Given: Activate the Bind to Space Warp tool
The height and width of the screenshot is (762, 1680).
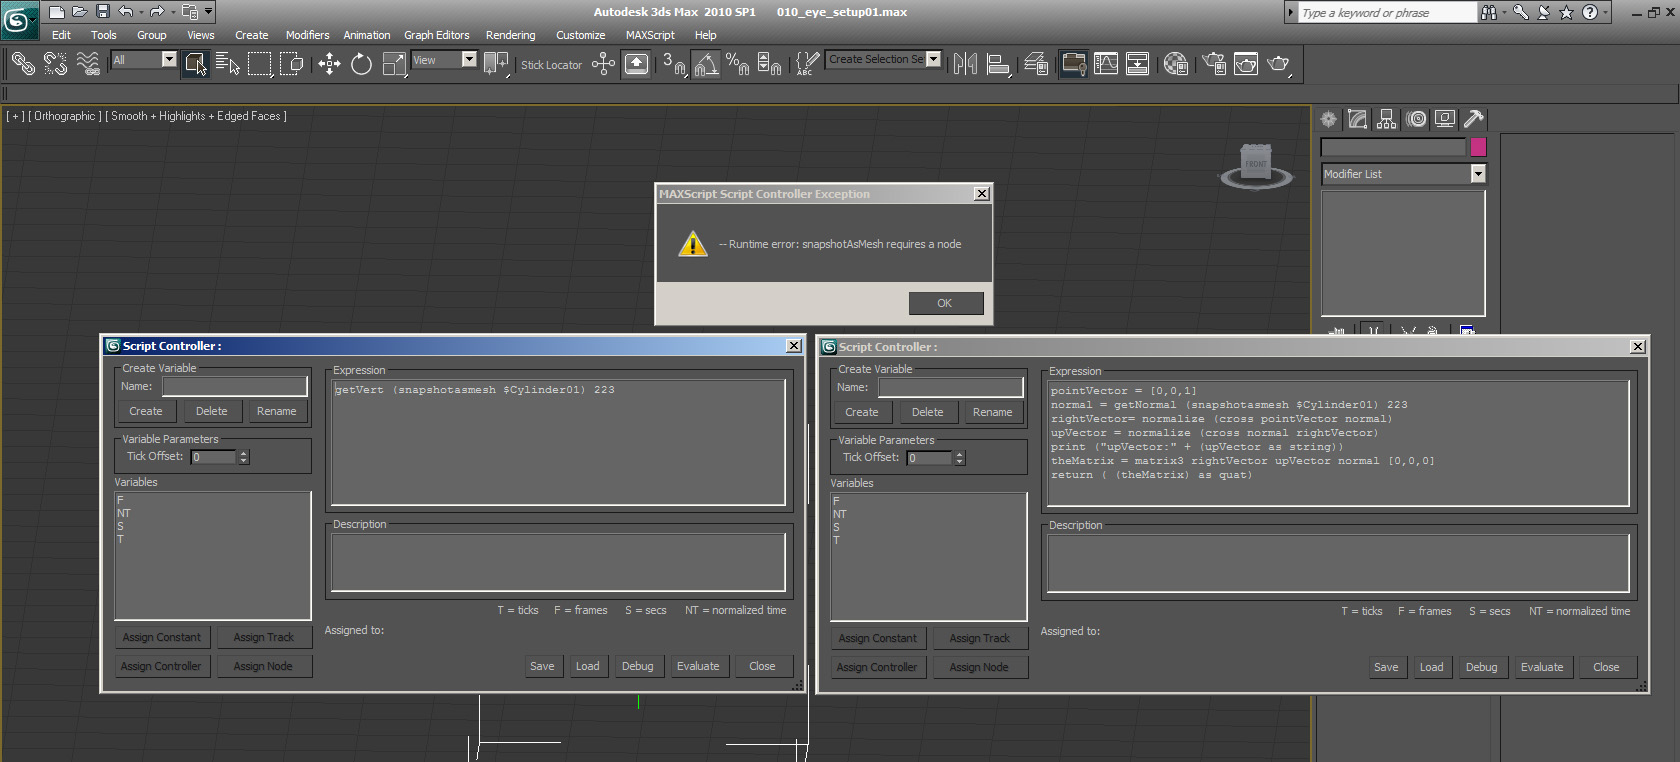Looking at the screenshot, I should point(89,64).
